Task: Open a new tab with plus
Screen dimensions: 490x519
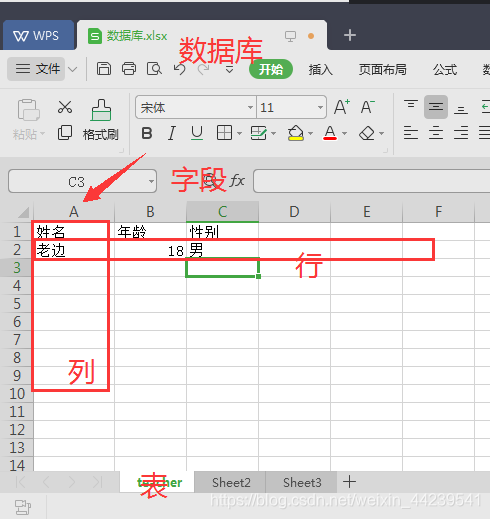Action: (x=350, y=35)
